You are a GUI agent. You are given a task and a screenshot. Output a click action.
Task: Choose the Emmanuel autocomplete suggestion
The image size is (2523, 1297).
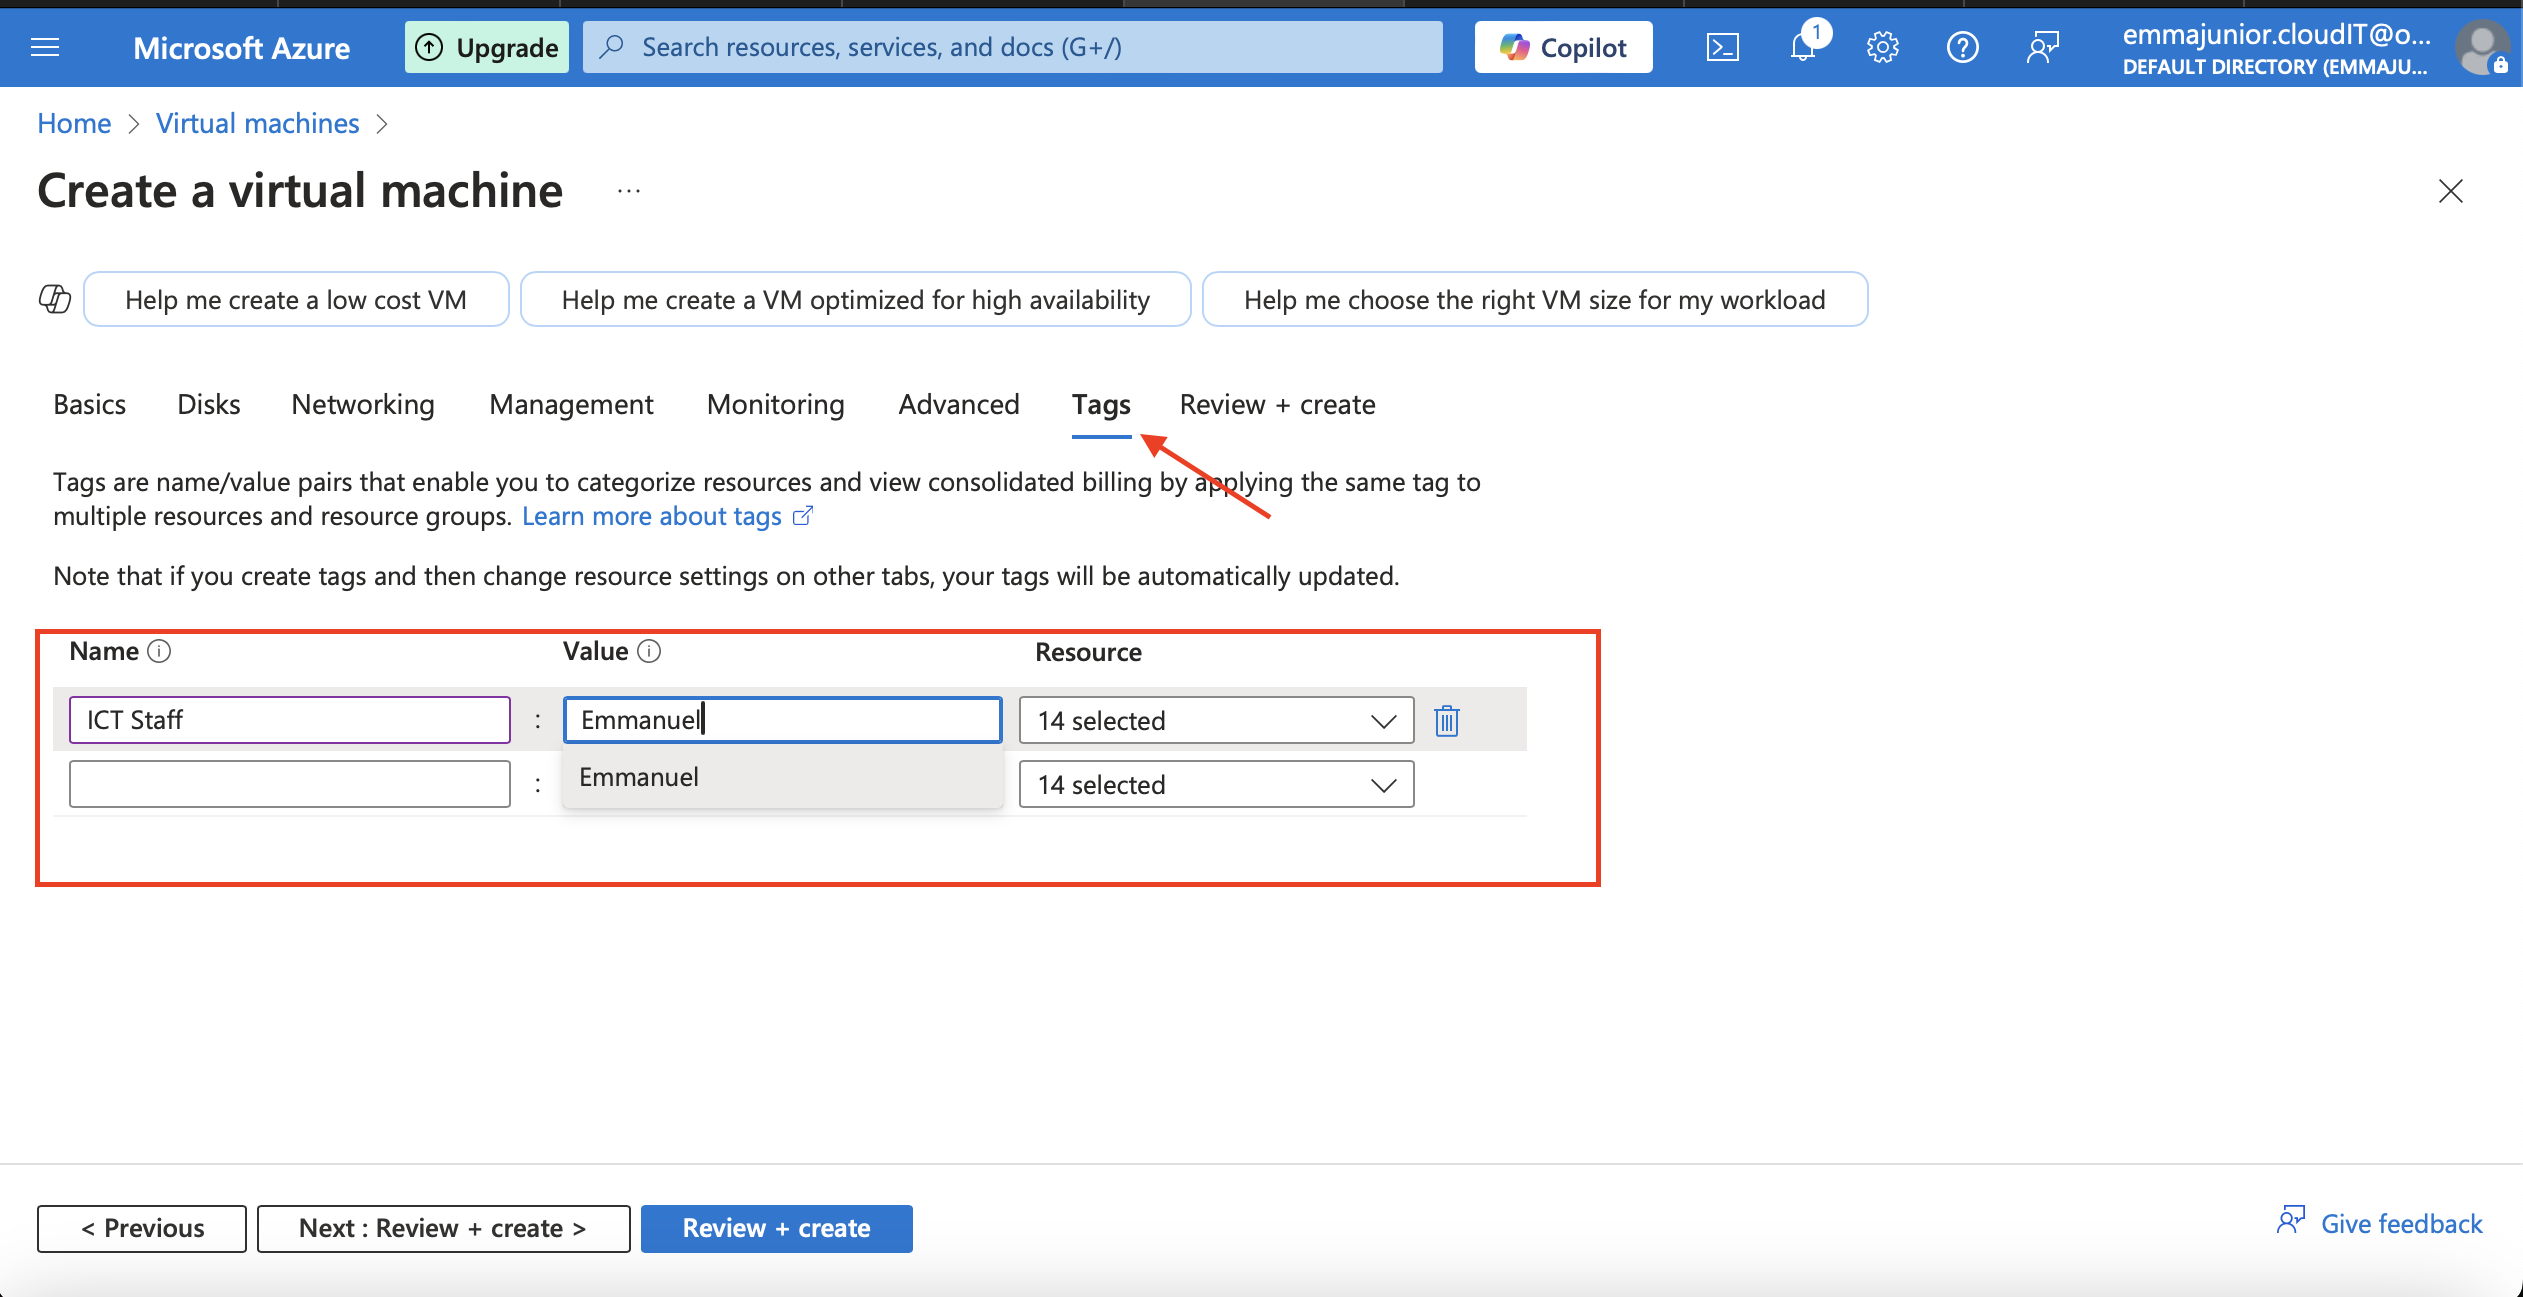782,777
